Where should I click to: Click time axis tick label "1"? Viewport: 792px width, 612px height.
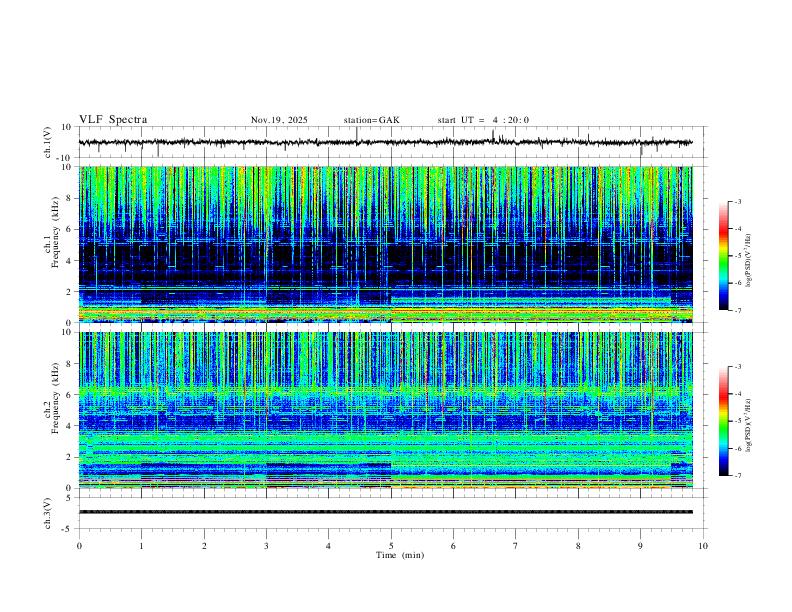pyautogui.click(x=141, y=546)
